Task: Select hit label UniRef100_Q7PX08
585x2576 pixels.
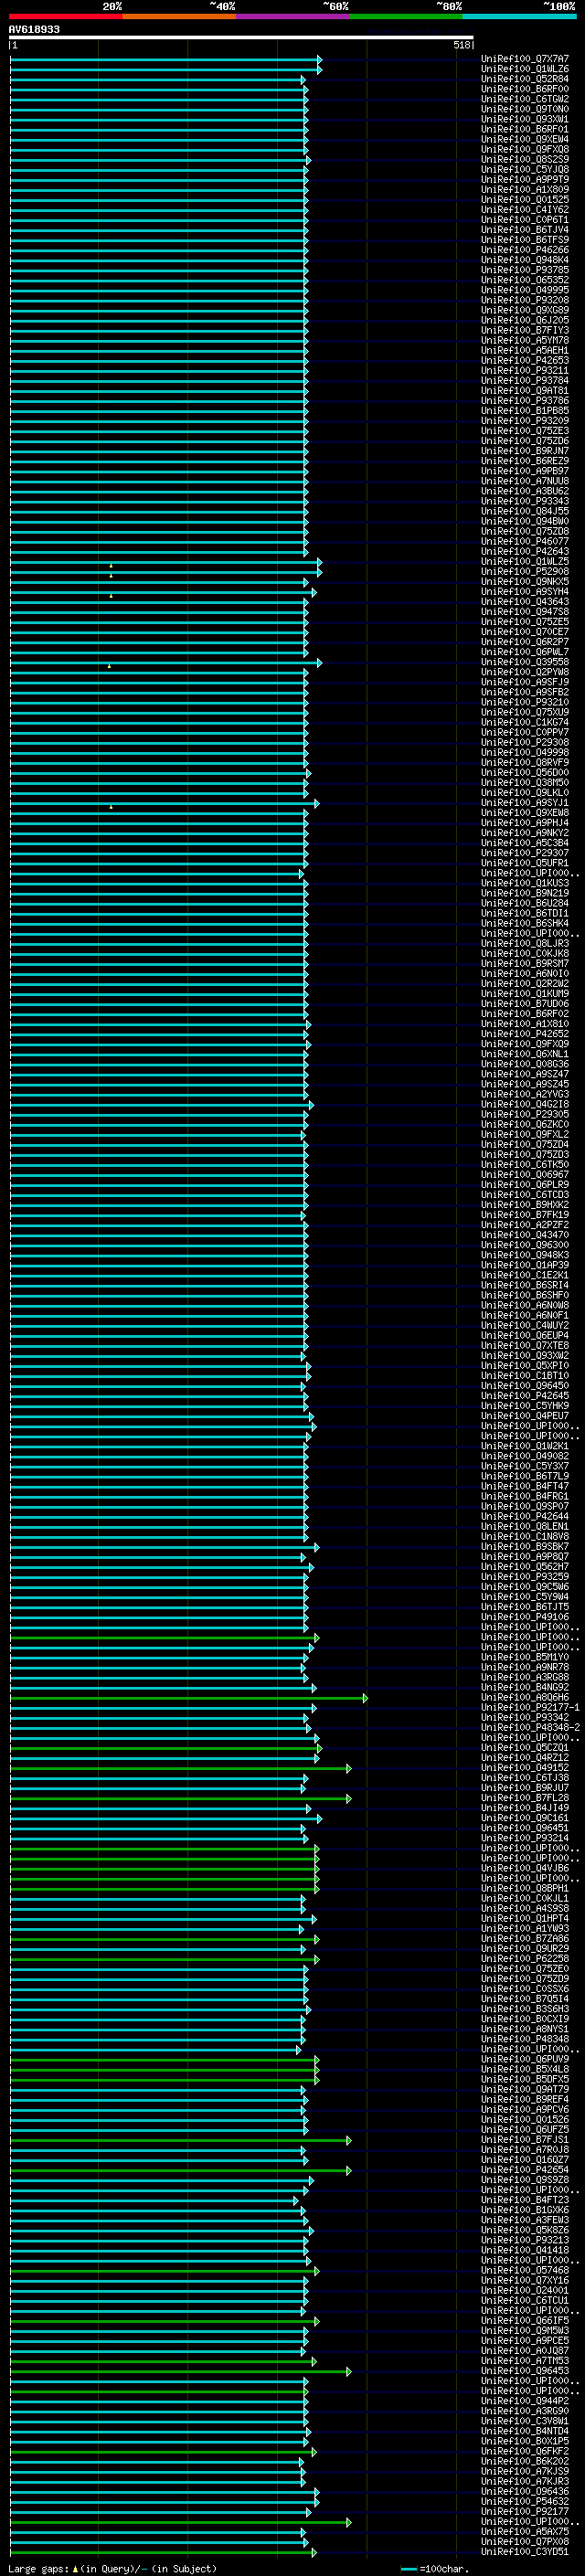Action: 525,2541
